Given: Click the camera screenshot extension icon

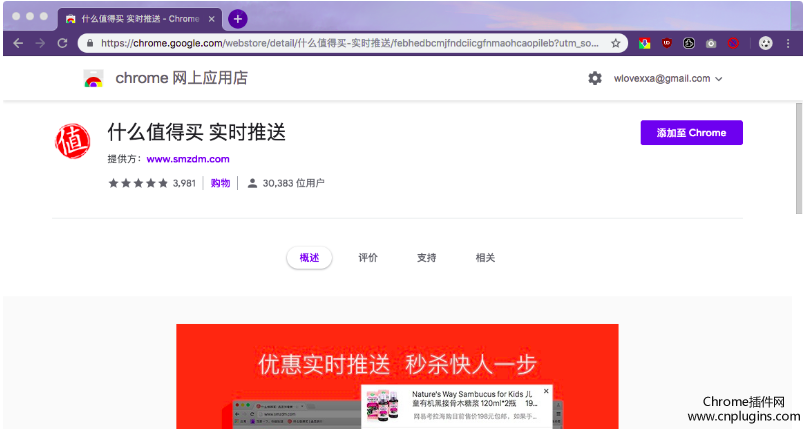Looking at the screenshot, I should [x=711, y=44].
